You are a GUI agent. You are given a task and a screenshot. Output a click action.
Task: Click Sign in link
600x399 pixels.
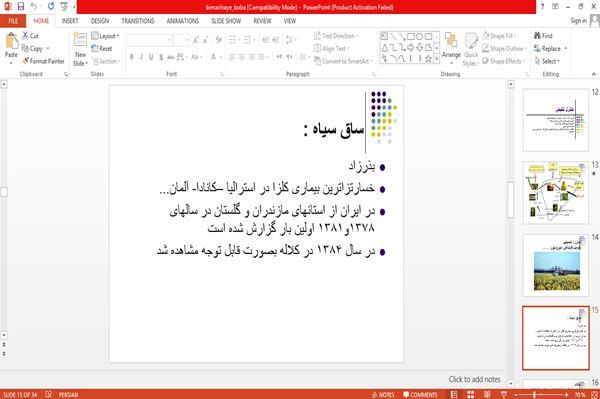tap(578, 21)
